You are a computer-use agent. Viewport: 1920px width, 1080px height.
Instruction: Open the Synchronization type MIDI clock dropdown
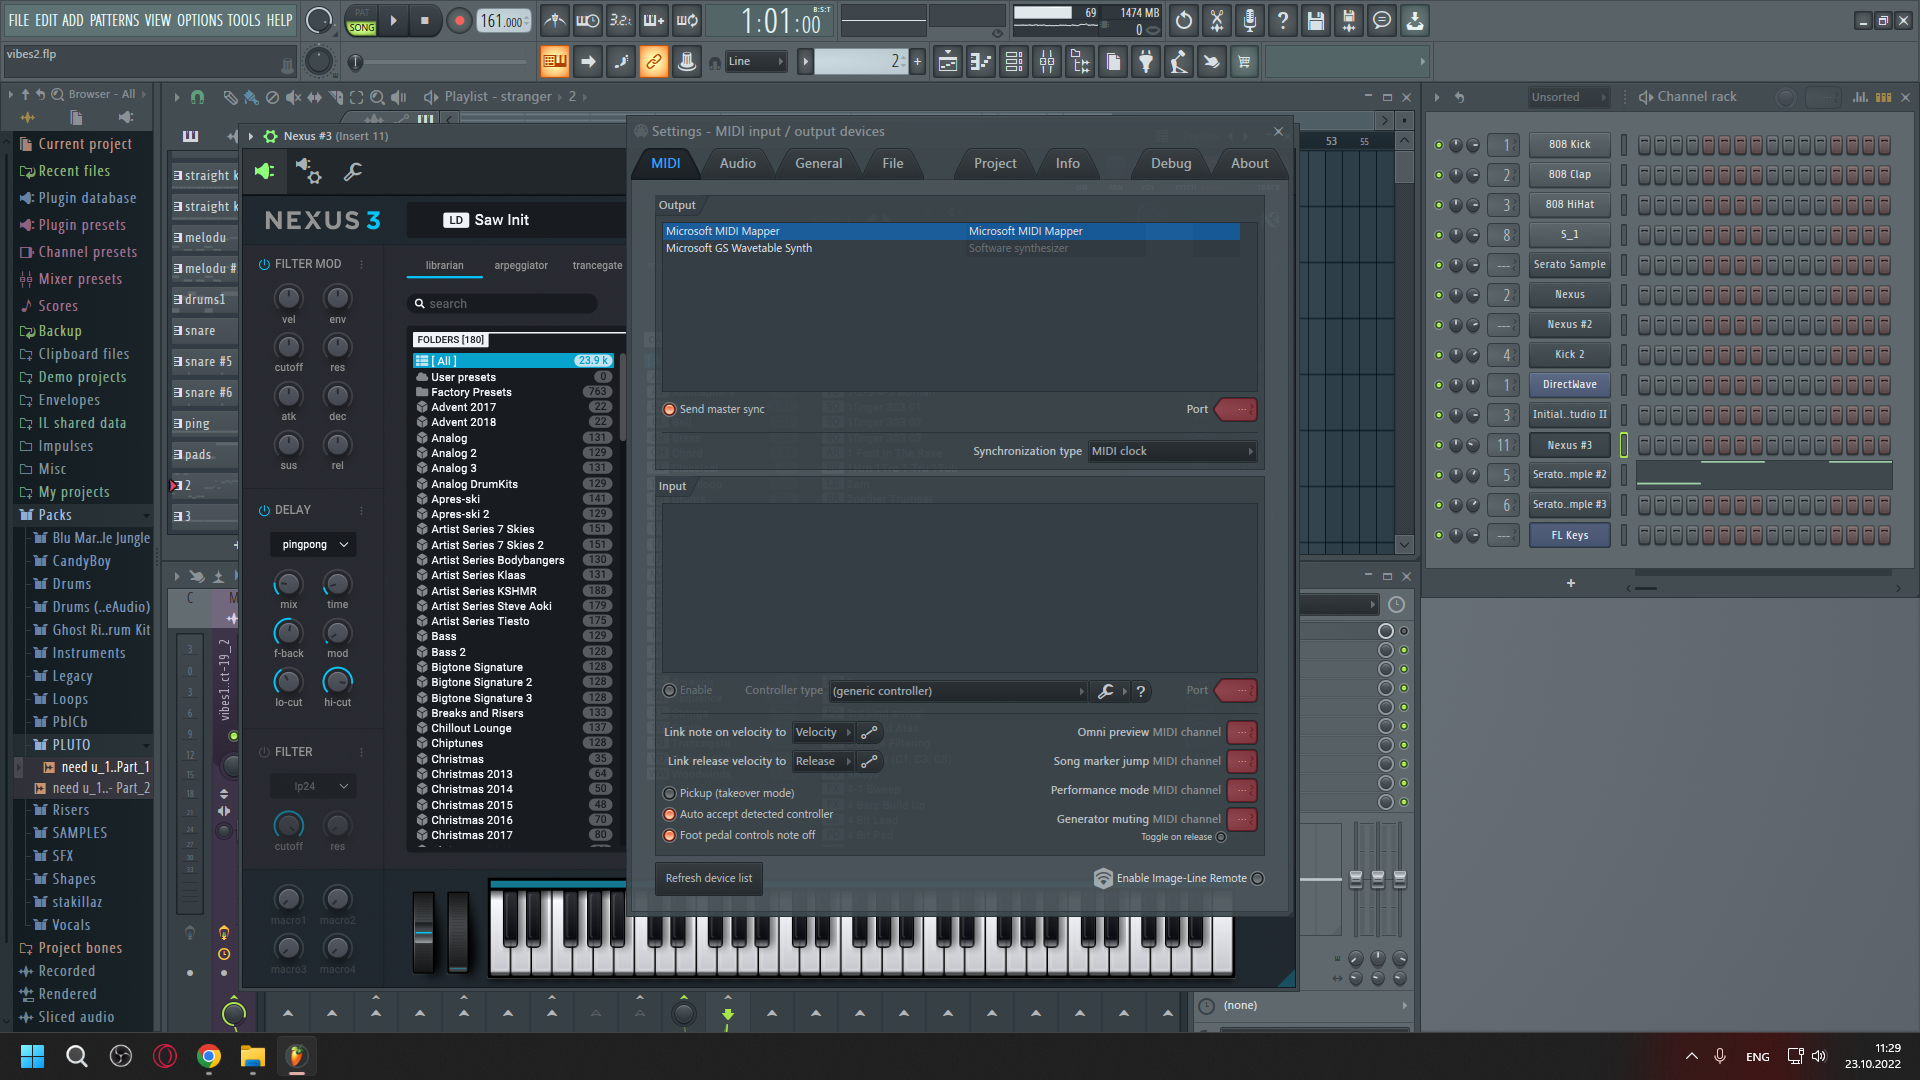(1172, 452)
